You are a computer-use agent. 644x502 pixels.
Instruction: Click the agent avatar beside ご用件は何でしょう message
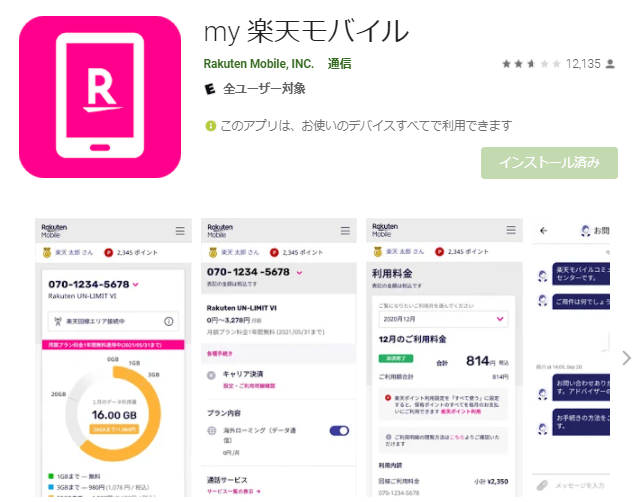[x=543, y=301]
